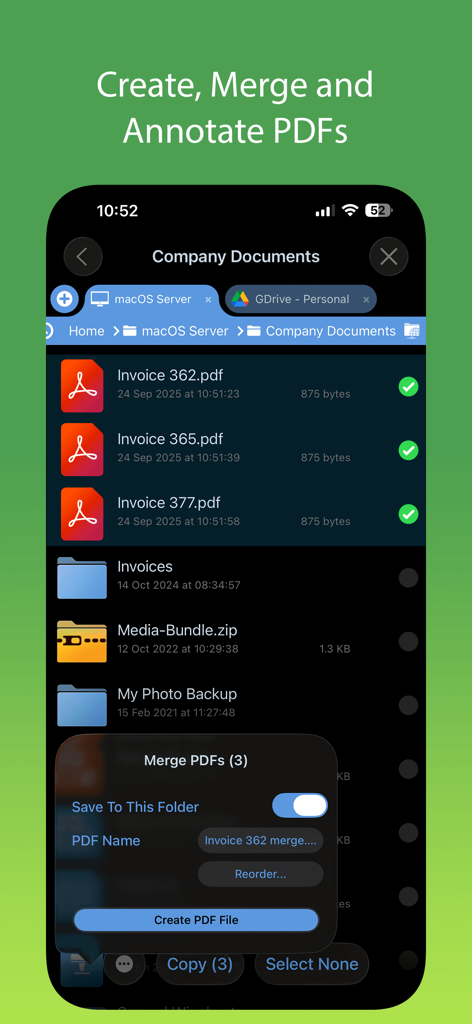Select the Media-Bundle.zip checkbox
Viewport: 472px width, 1024px height.
click(x=408, y=641)
